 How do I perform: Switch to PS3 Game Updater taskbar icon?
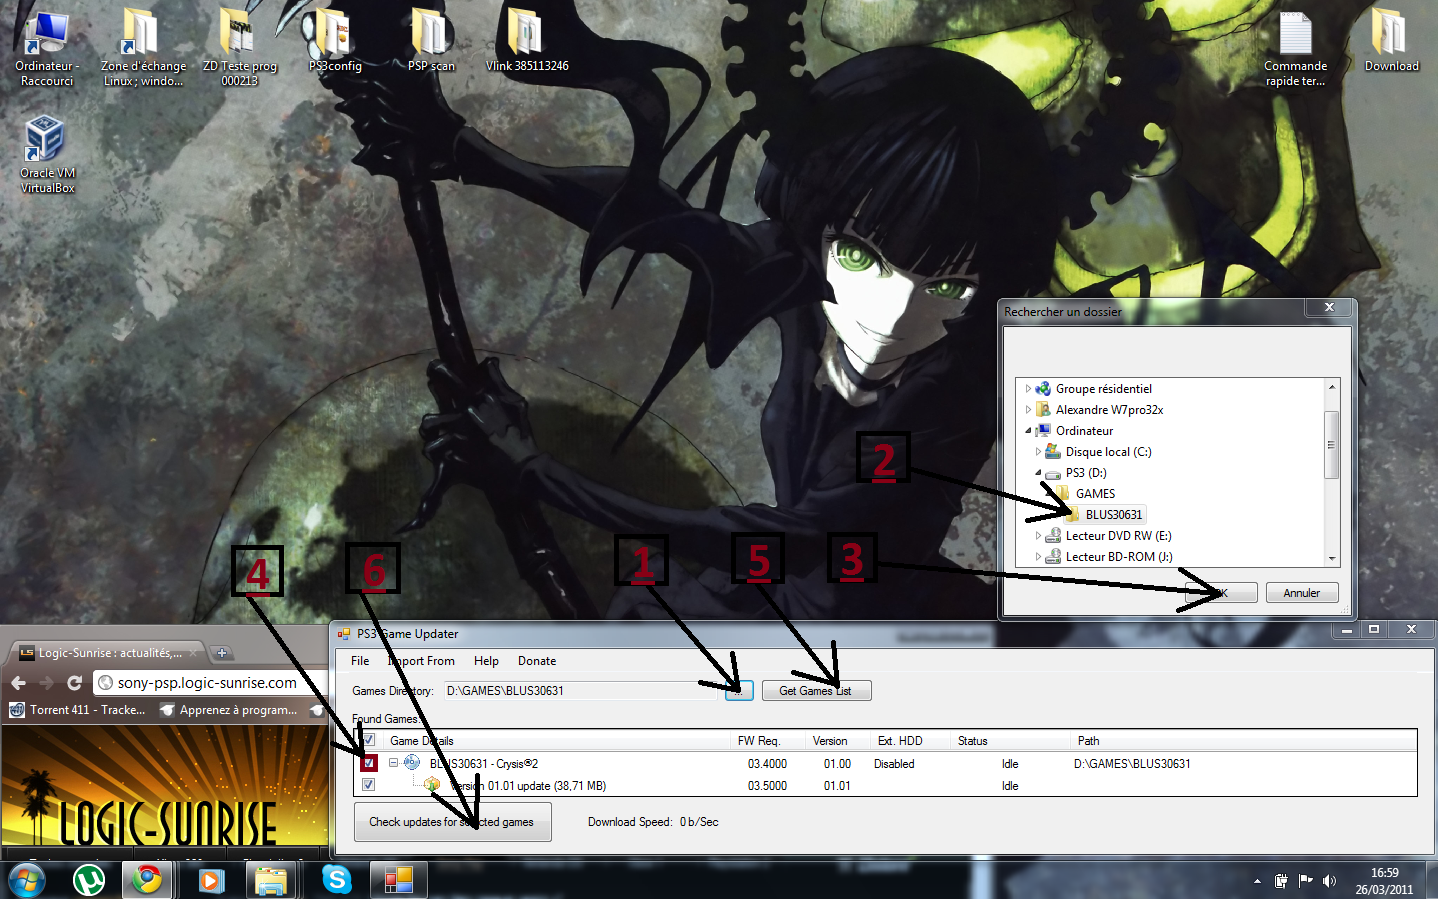(398, 880)
